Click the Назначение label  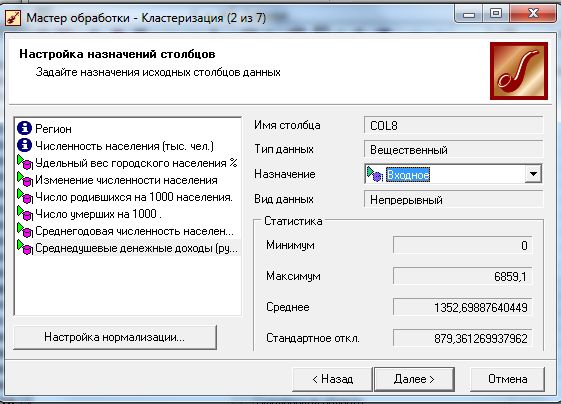click(x=285, y=174)
